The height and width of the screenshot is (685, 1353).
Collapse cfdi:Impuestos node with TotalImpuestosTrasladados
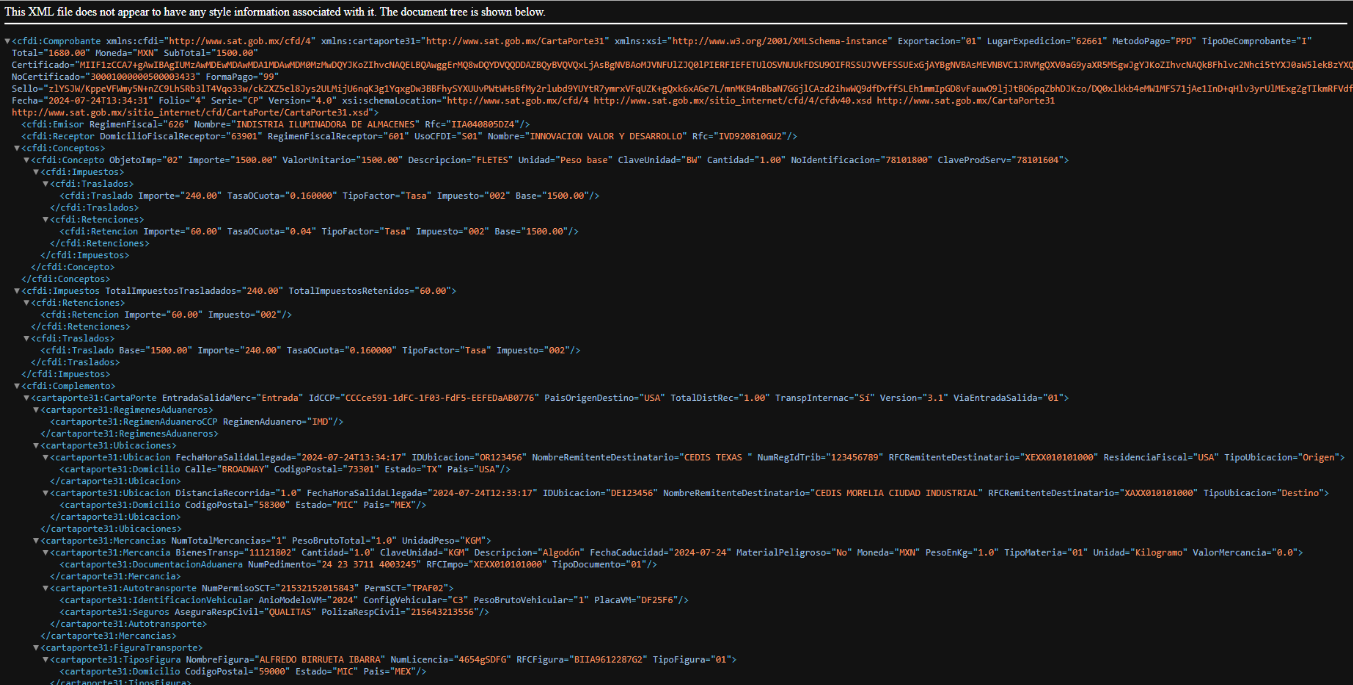coord(17,291)
